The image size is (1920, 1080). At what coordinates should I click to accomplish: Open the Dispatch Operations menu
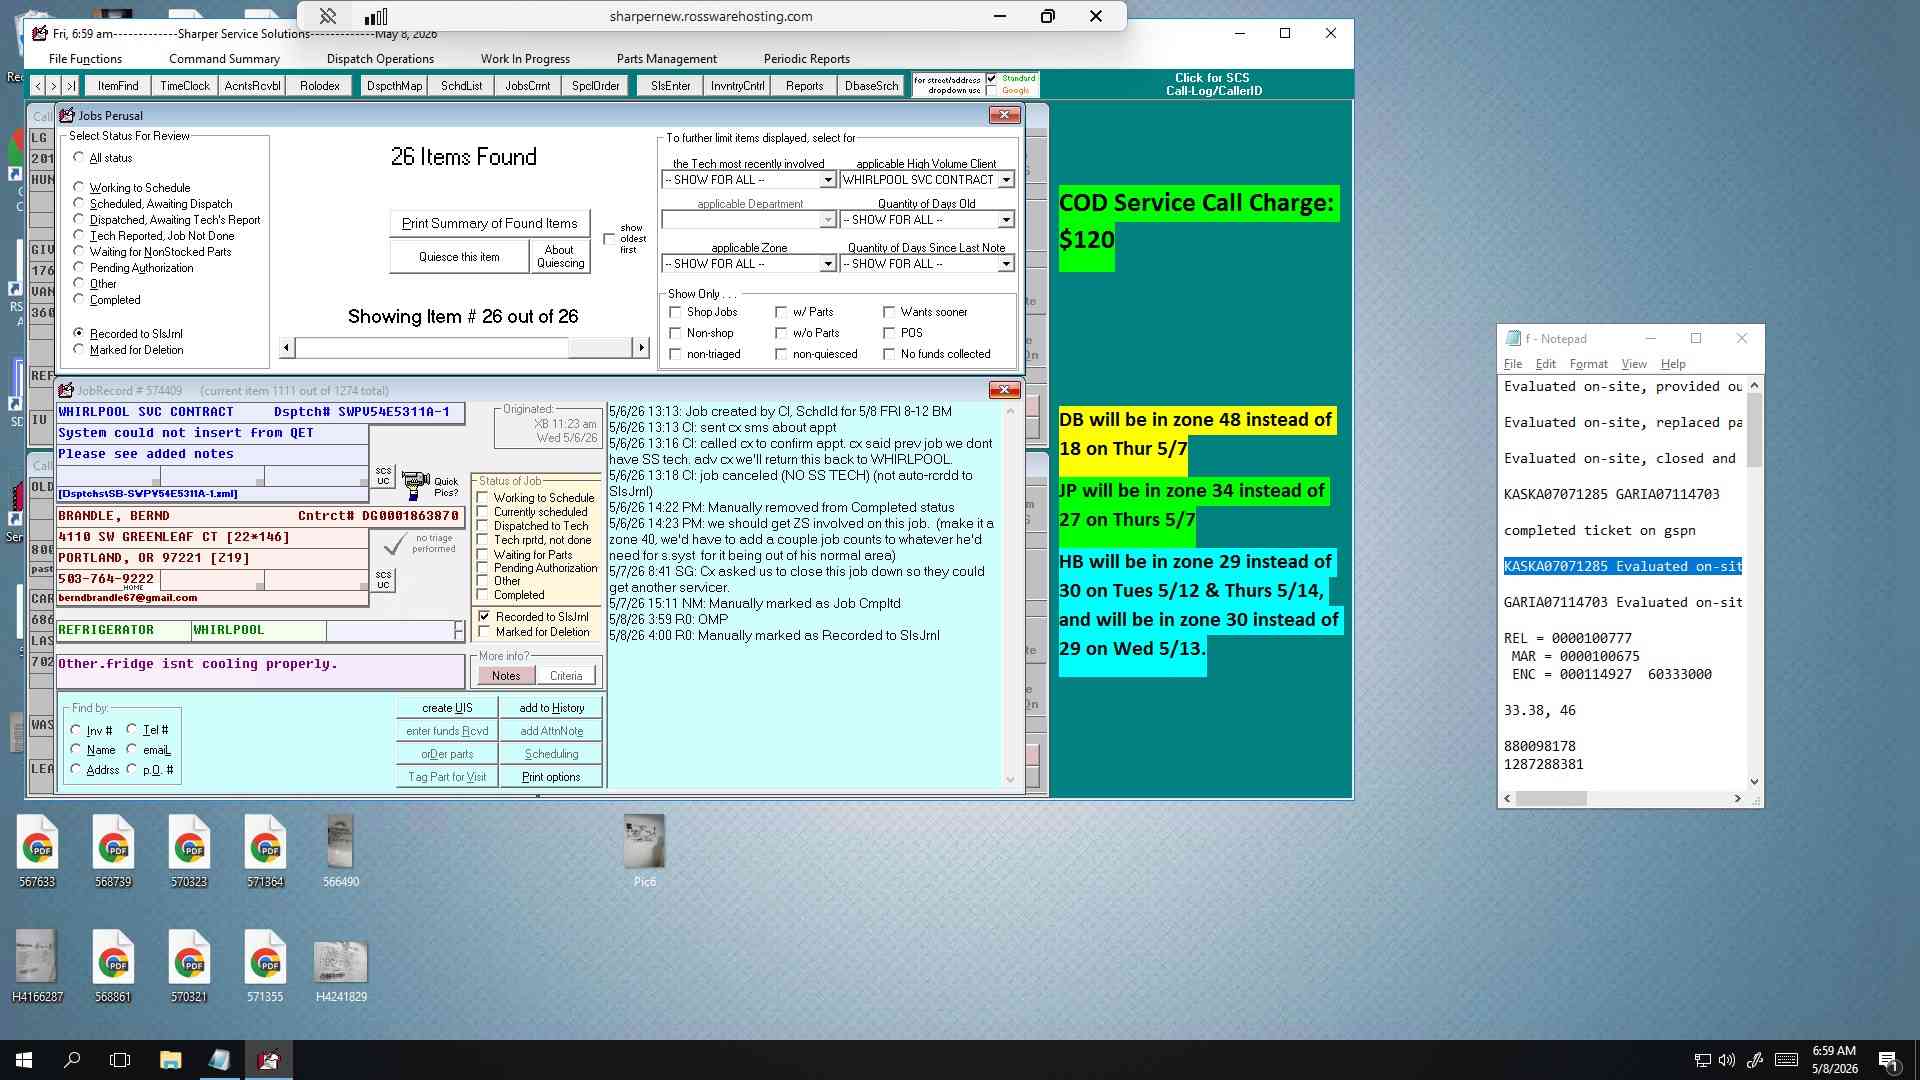pos(380,59)
